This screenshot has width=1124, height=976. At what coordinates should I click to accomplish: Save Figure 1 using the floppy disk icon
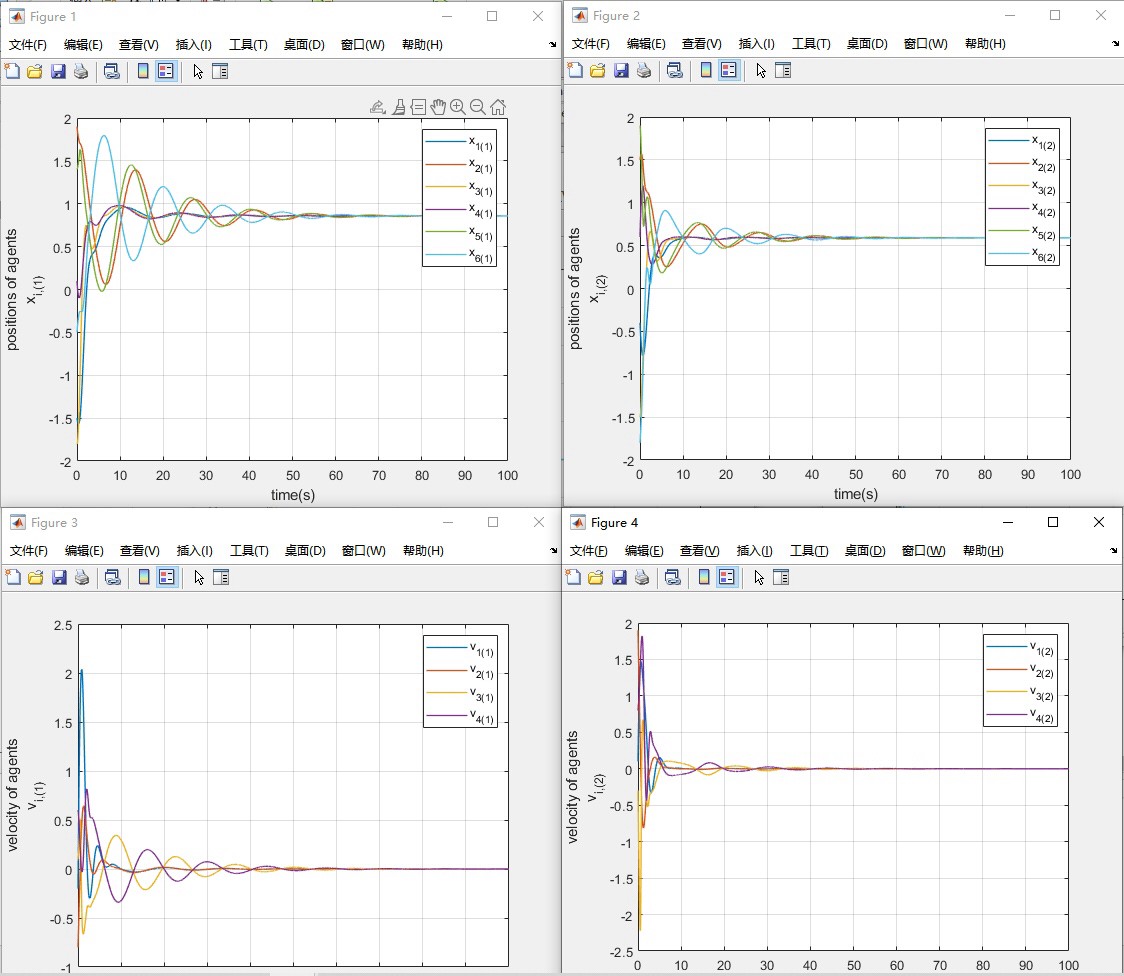click(x=58, y=71)
